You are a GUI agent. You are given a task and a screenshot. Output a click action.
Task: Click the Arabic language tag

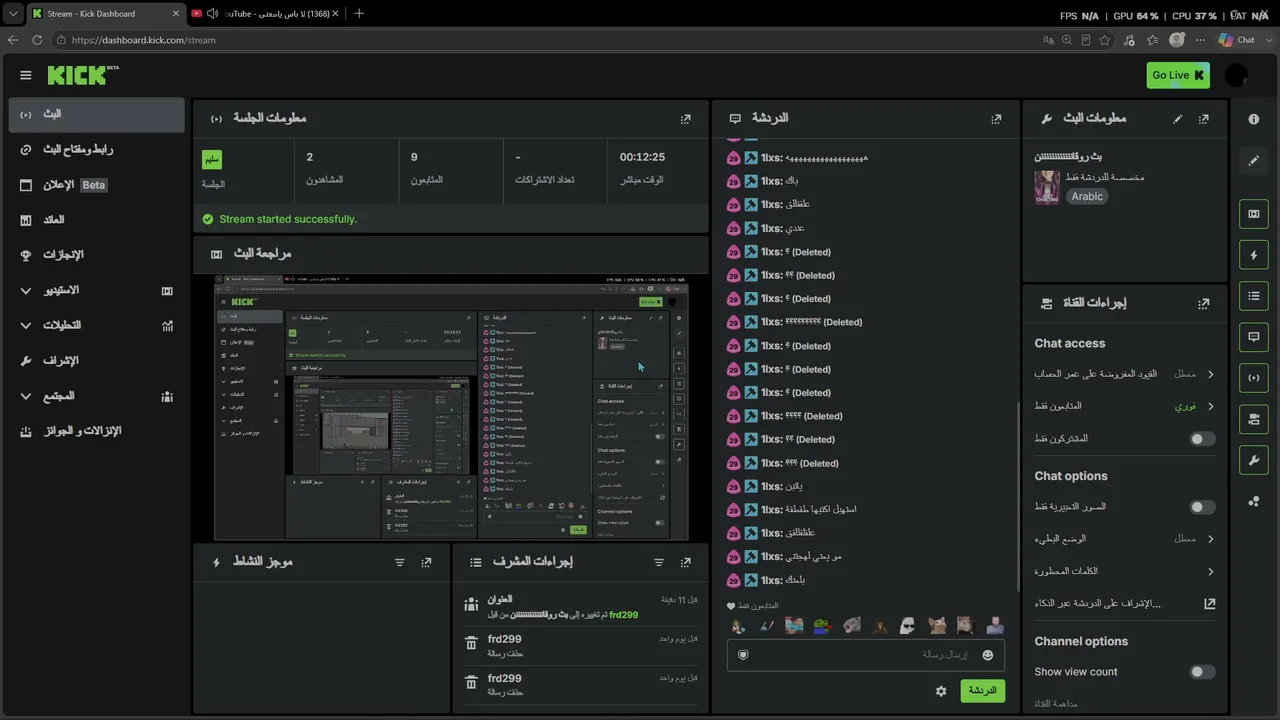click(x=1087, y=197)
